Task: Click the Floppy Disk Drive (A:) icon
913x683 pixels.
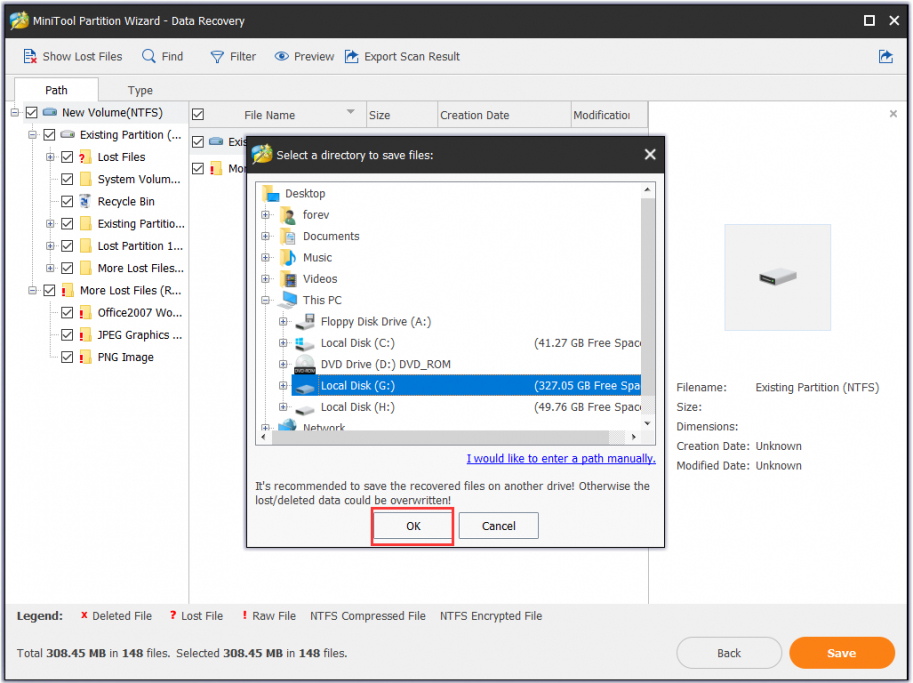Action: tap(305, 321)
